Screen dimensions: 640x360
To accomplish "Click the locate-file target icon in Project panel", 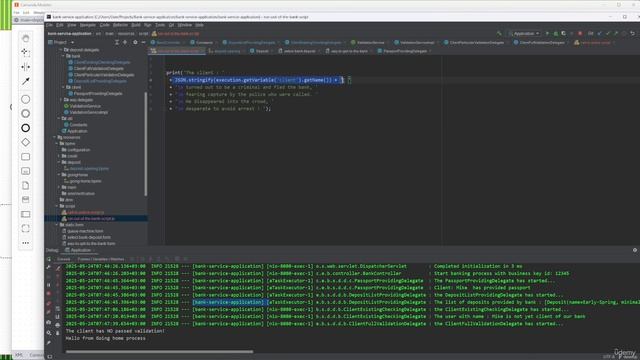I will pyautogui.click(x=125, y=42).
